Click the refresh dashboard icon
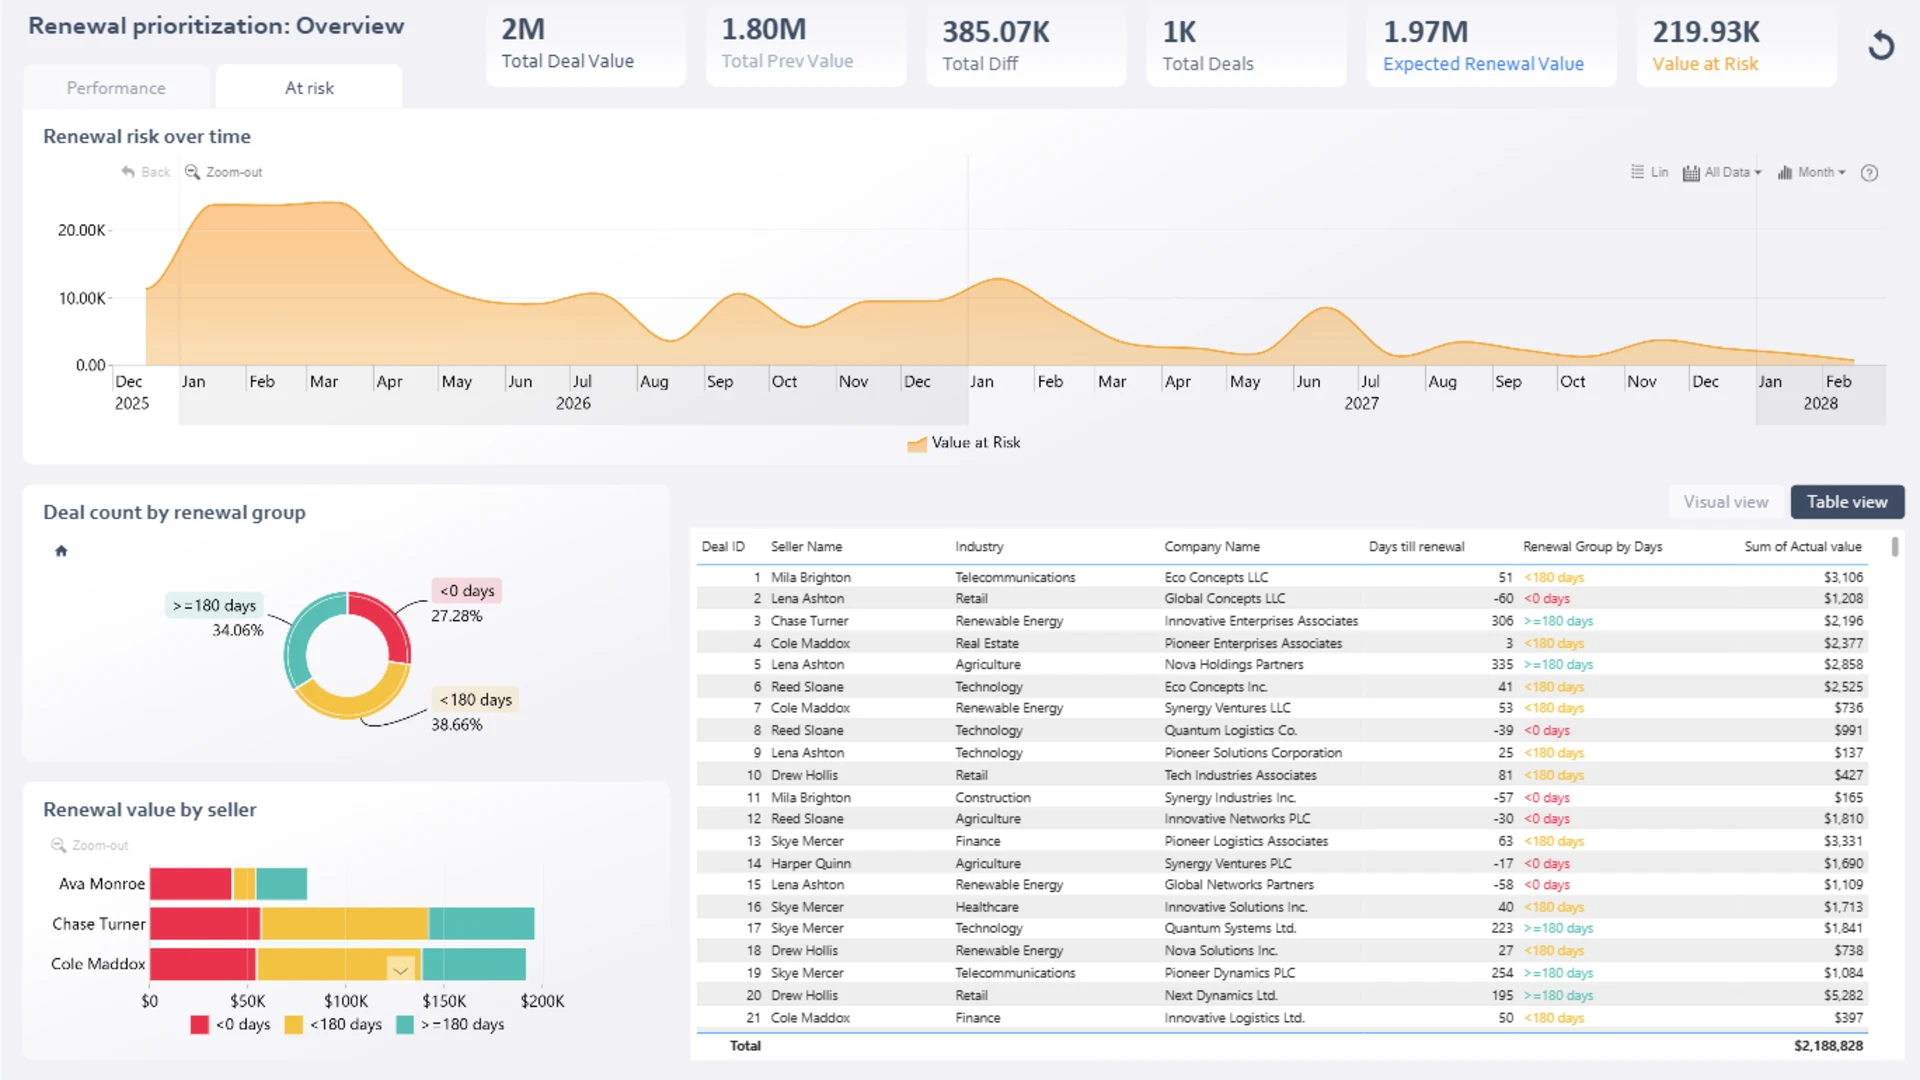Viewport: 1920px width, 1080px height. click(x=1881, y=46)
